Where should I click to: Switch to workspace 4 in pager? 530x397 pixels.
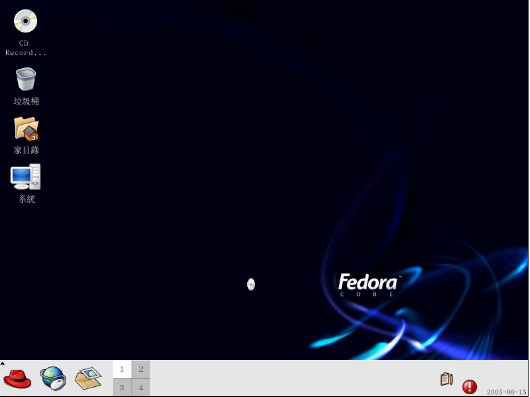[x=141, y=387]
